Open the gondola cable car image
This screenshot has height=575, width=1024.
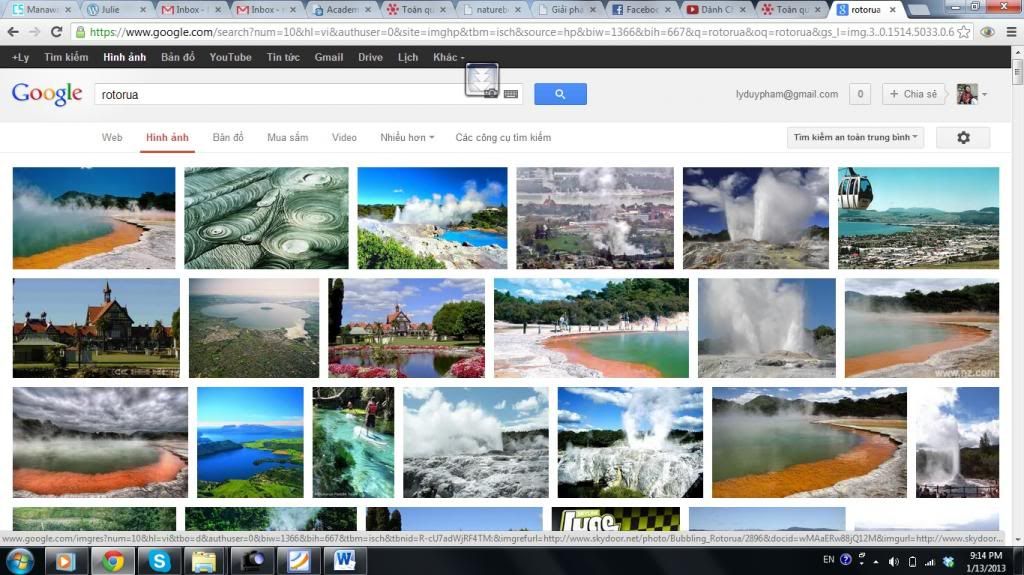tap(918, 218)
